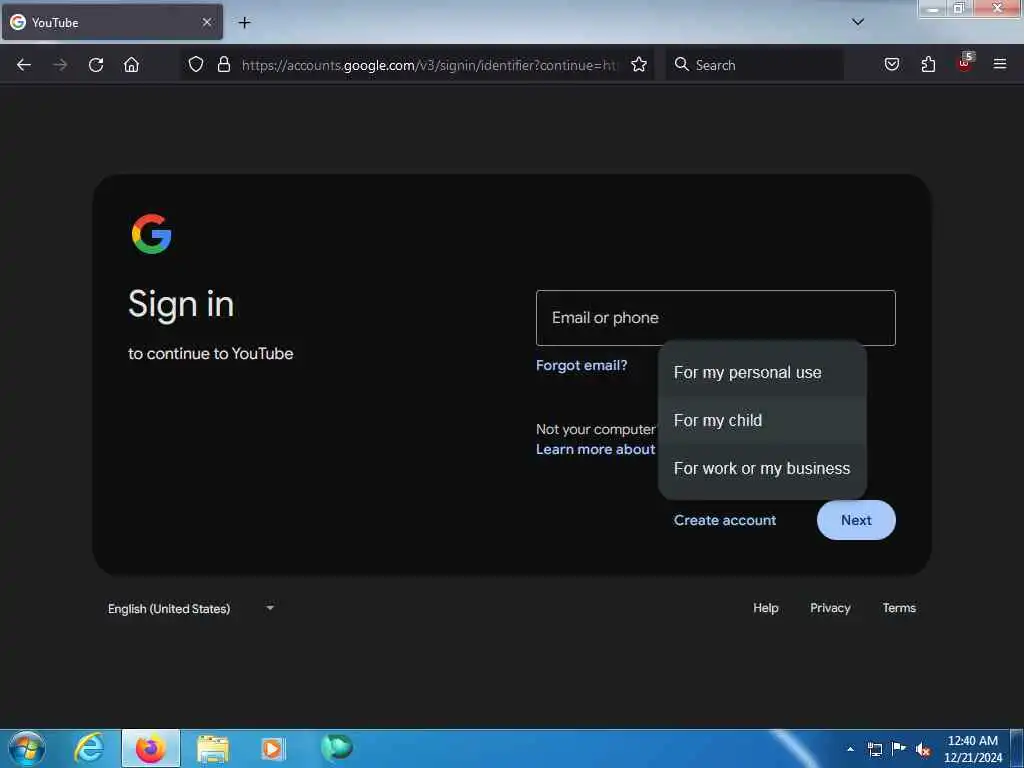This screenshot has width=1024, height=768.
Task: Reload the current page
Action: (96, 65)
